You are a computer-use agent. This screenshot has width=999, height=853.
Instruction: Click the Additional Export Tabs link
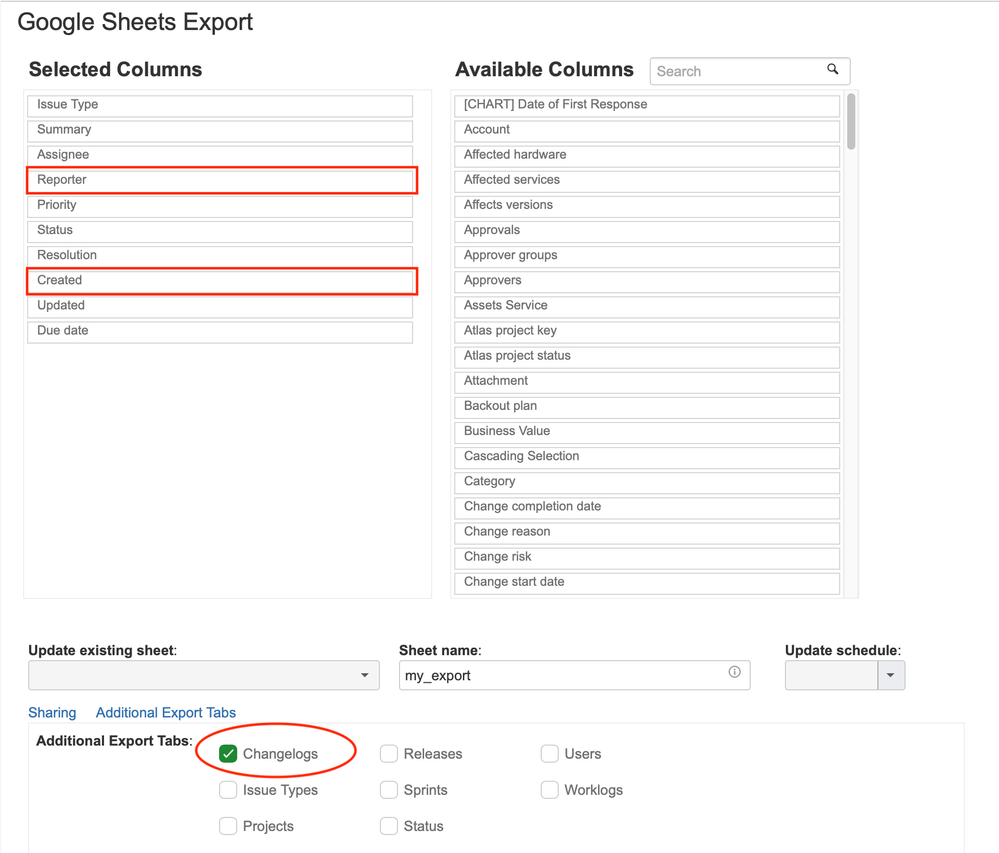[166, 713]
